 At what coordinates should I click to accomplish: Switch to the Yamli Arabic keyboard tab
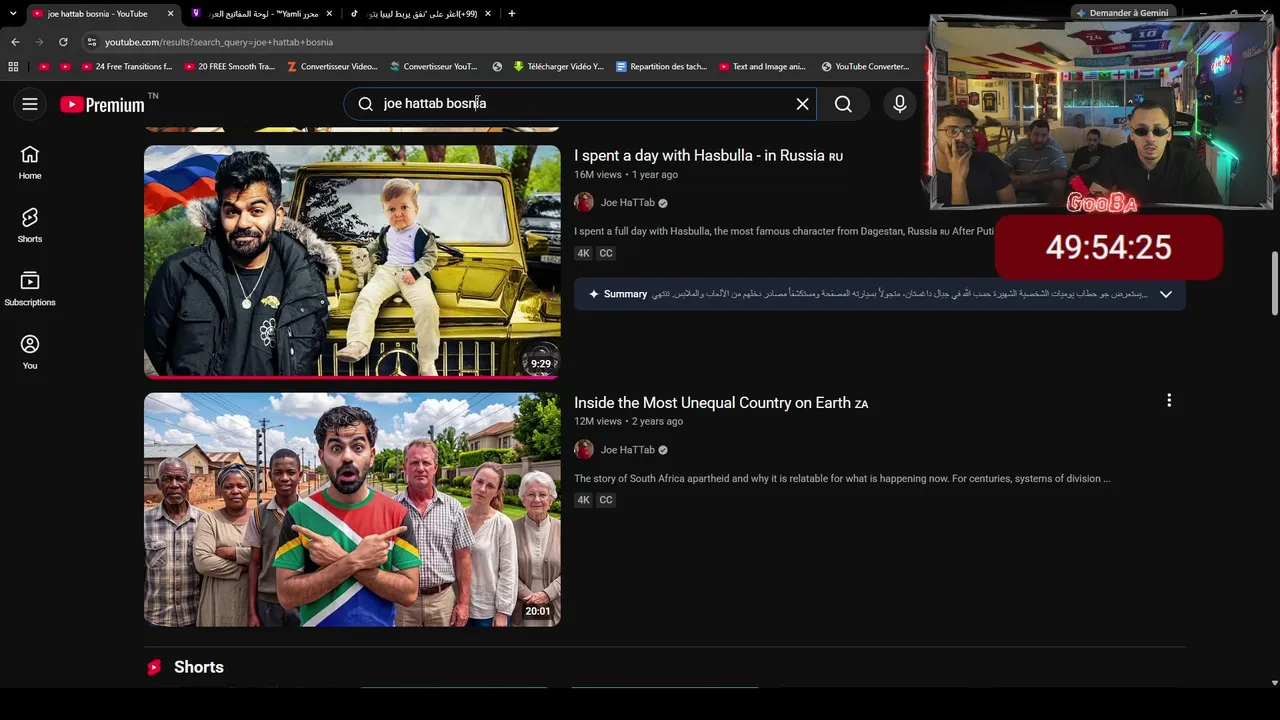coord(262,14)
